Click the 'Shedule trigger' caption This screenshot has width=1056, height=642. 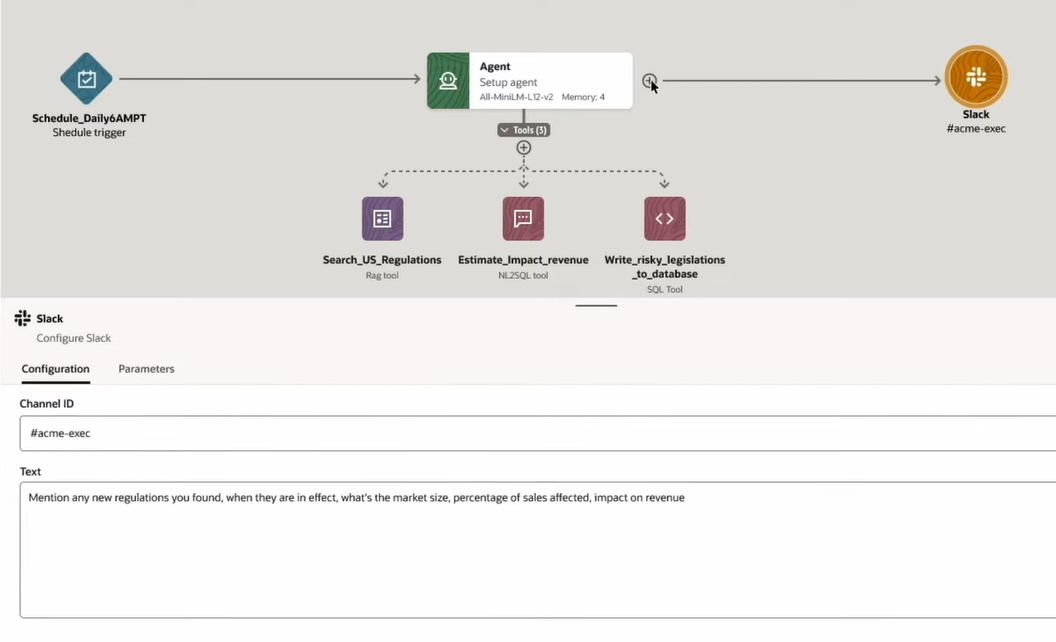pyautogui.click(x=89, y=133)
